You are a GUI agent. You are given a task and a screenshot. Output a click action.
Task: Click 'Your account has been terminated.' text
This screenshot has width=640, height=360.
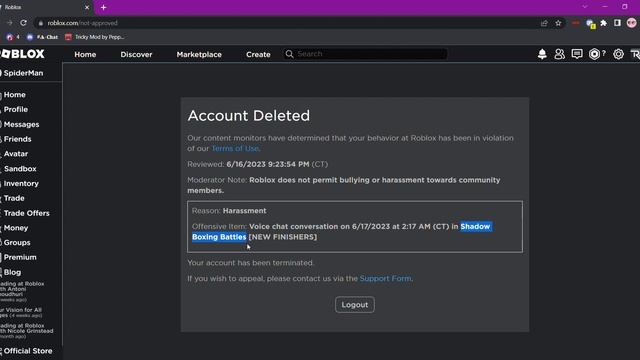tap(251, 263)
